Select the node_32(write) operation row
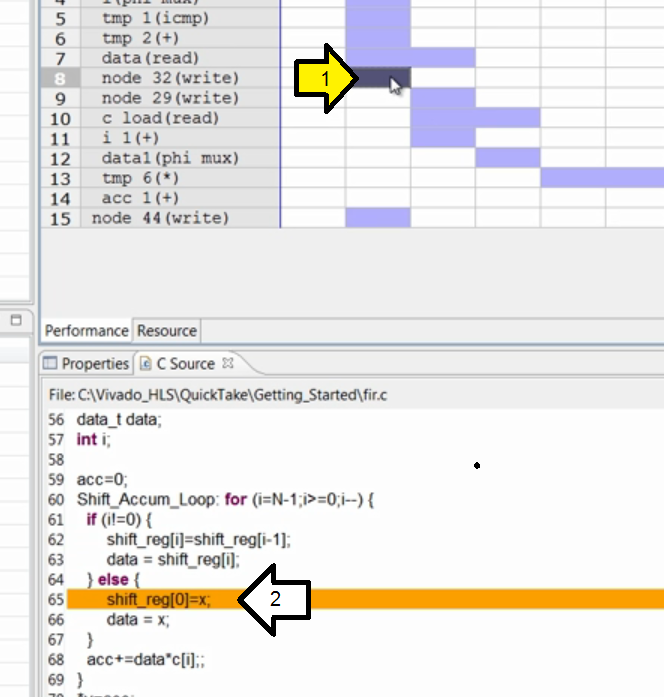The image size is (664, 697). 170,78
